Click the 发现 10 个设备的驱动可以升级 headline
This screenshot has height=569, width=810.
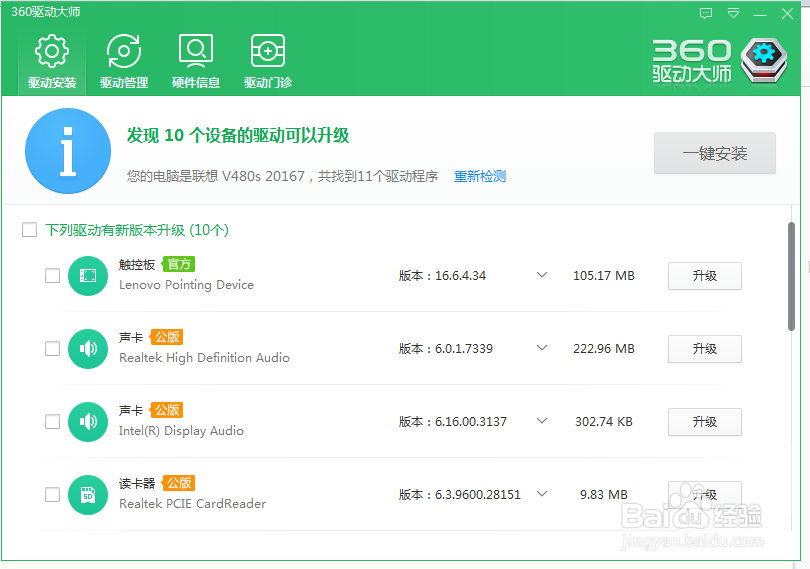coord(238,135)
